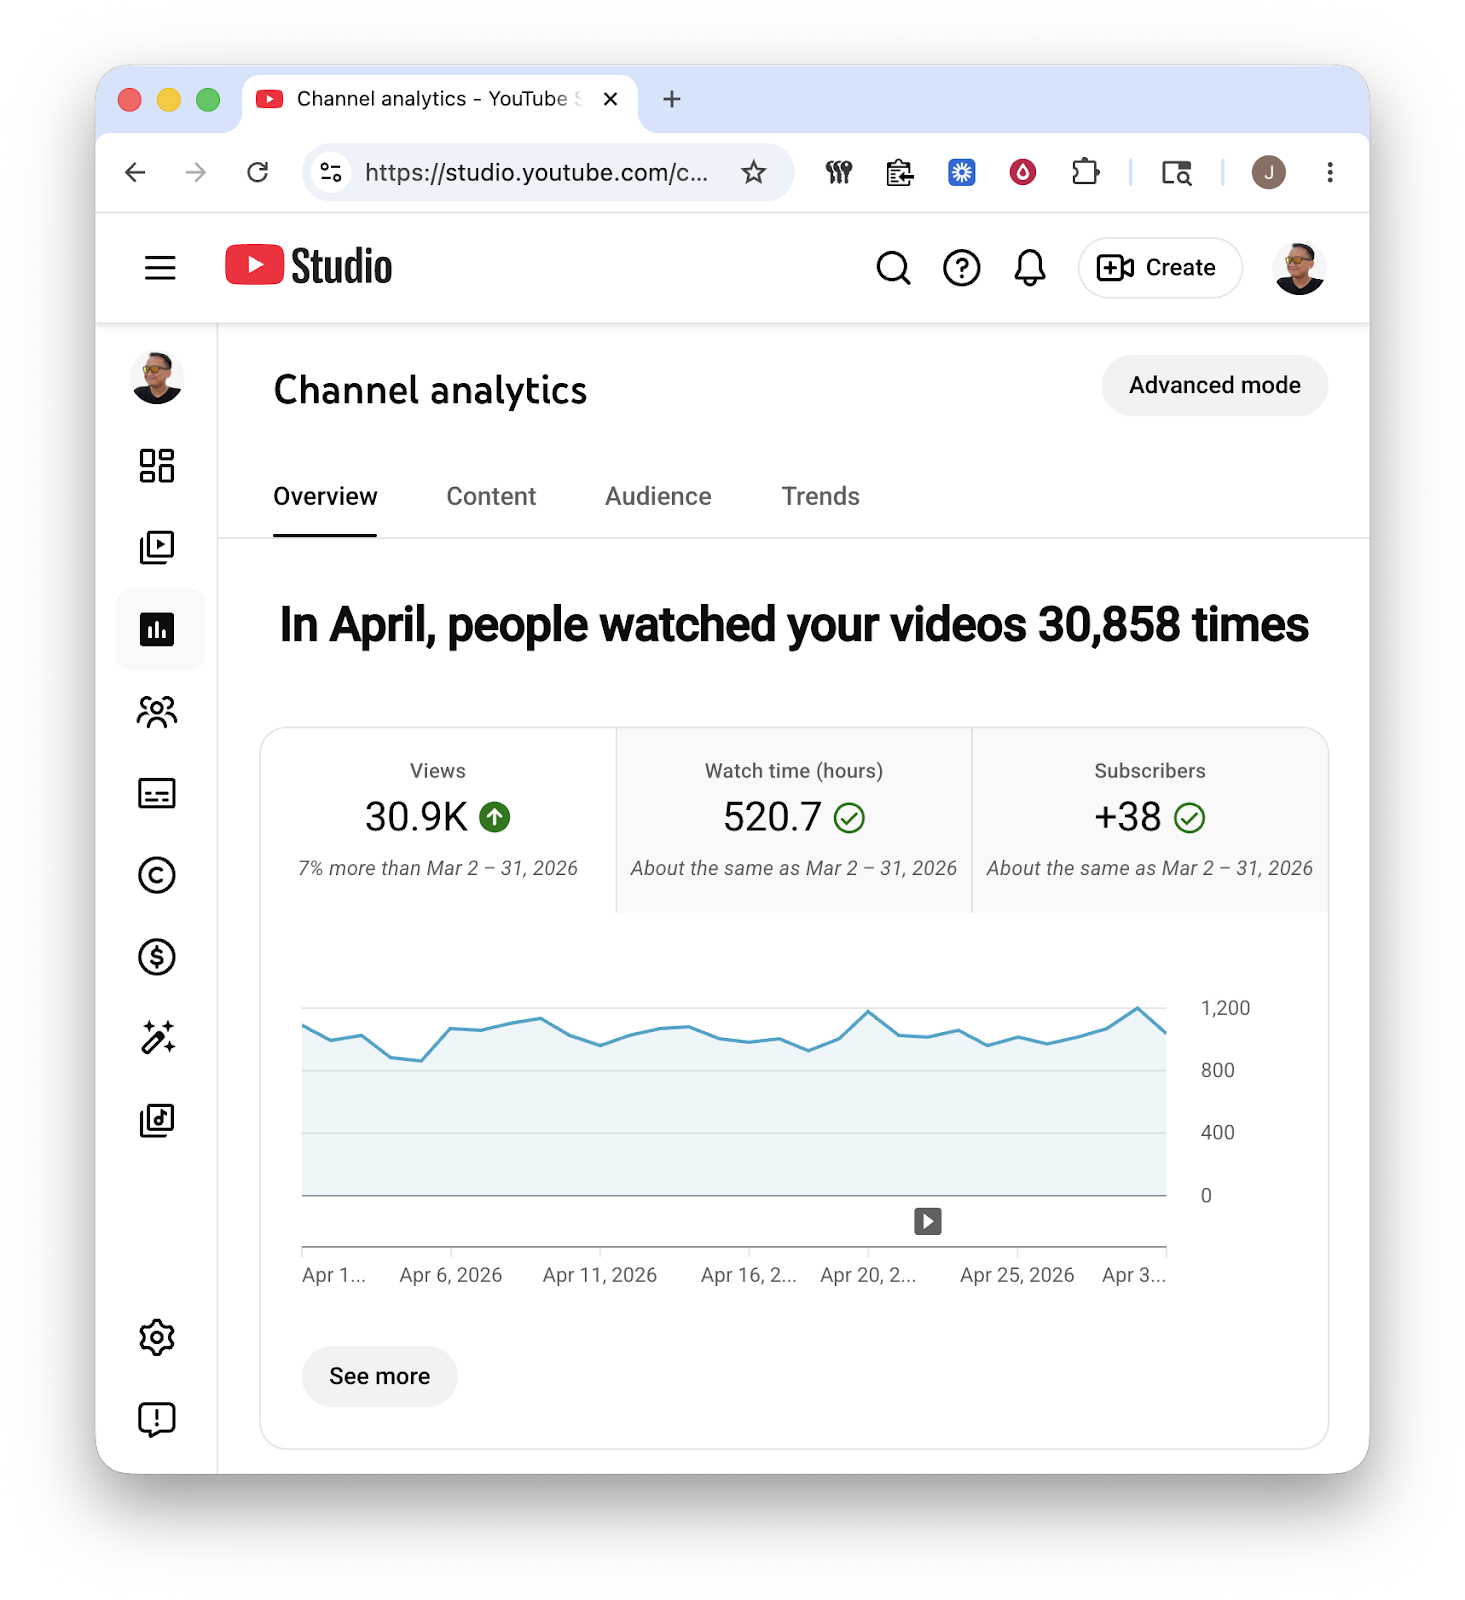Open Earn dollar icon in sidebar

(157, 957)
